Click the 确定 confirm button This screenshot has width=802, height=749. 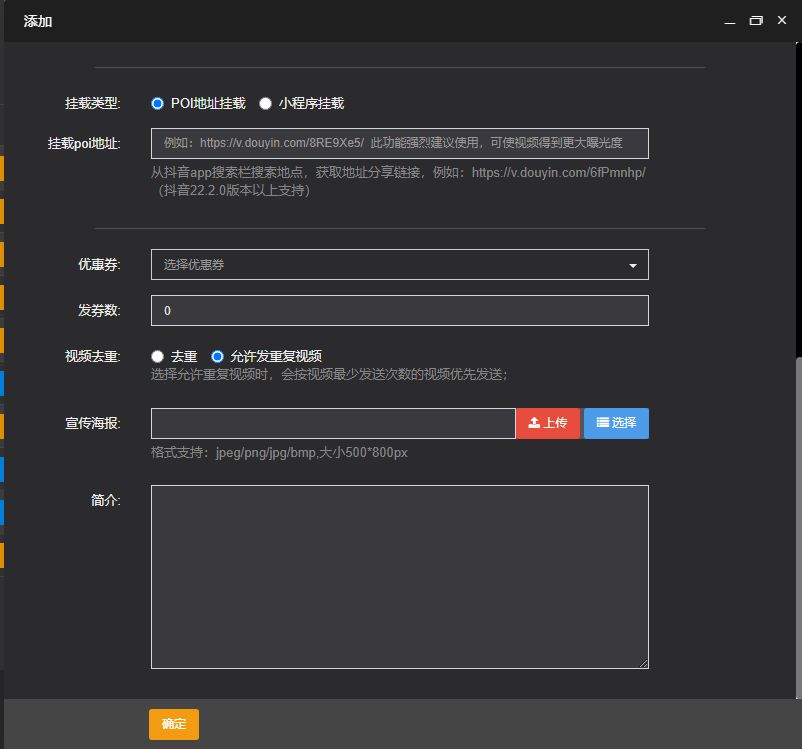[173, 724]
